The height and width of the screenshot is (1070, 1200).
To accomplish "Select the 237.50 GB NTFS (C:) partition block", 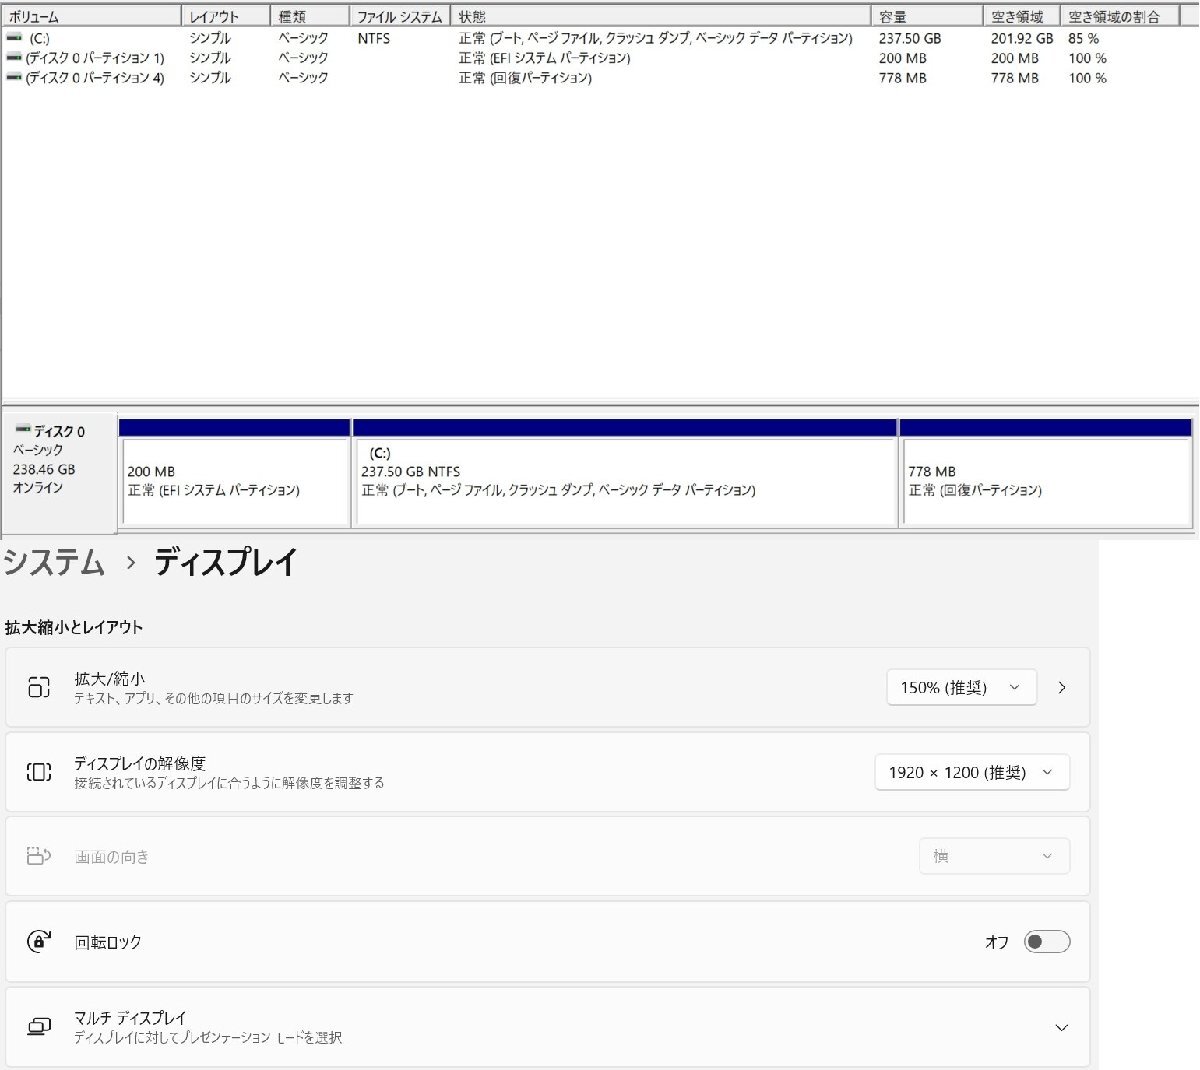I will click(625, 480).
